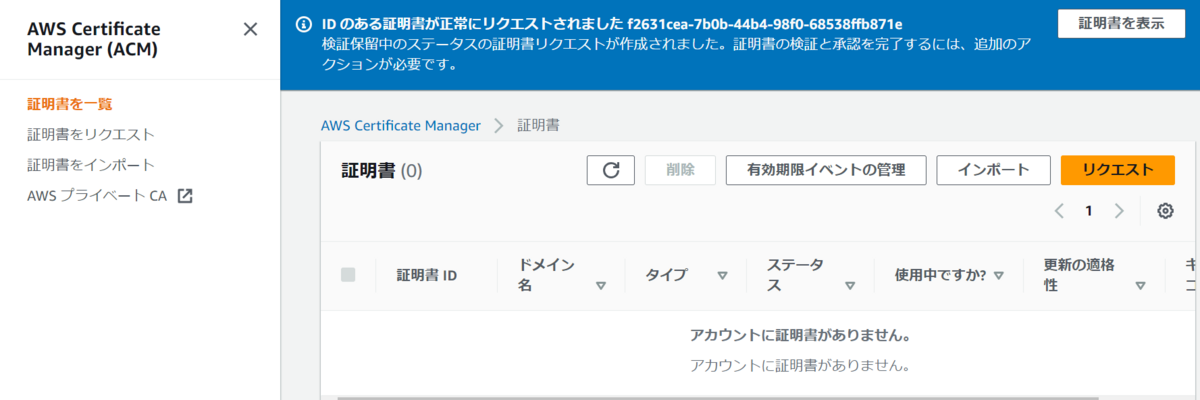1200x400 pixels.
Task: Sort by ステータス column arrow
Action: pyautogui.click(x=850, y=285)
